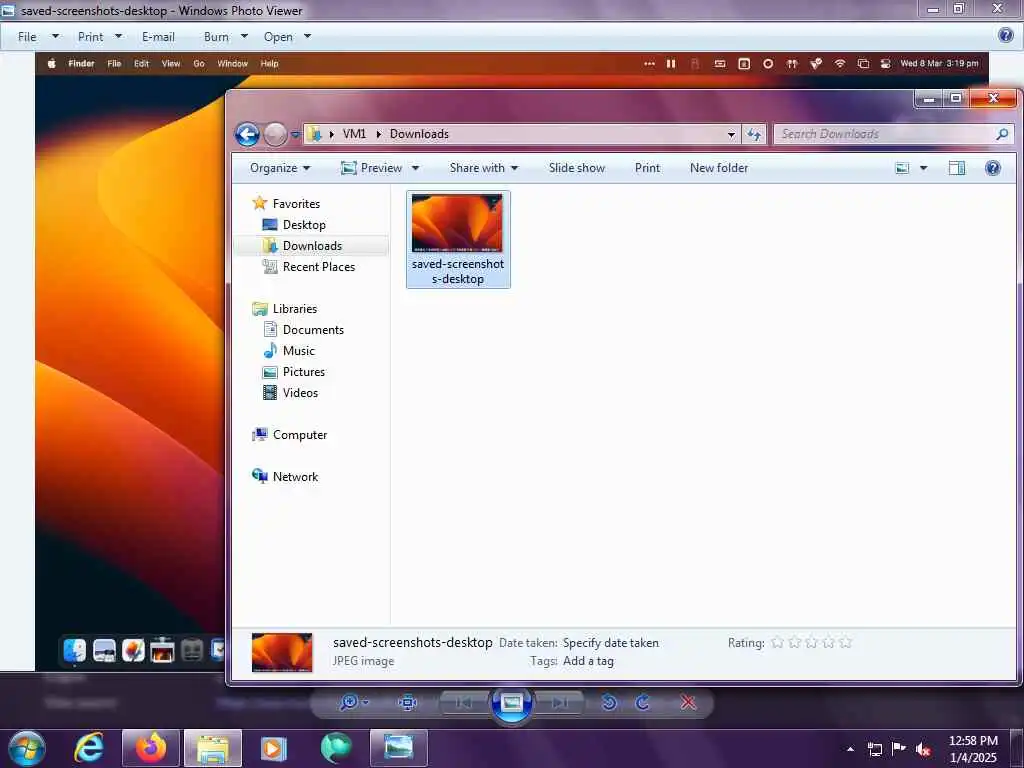Rotate photo counterclockwise
1024x768 pixels.
[609, 702]
